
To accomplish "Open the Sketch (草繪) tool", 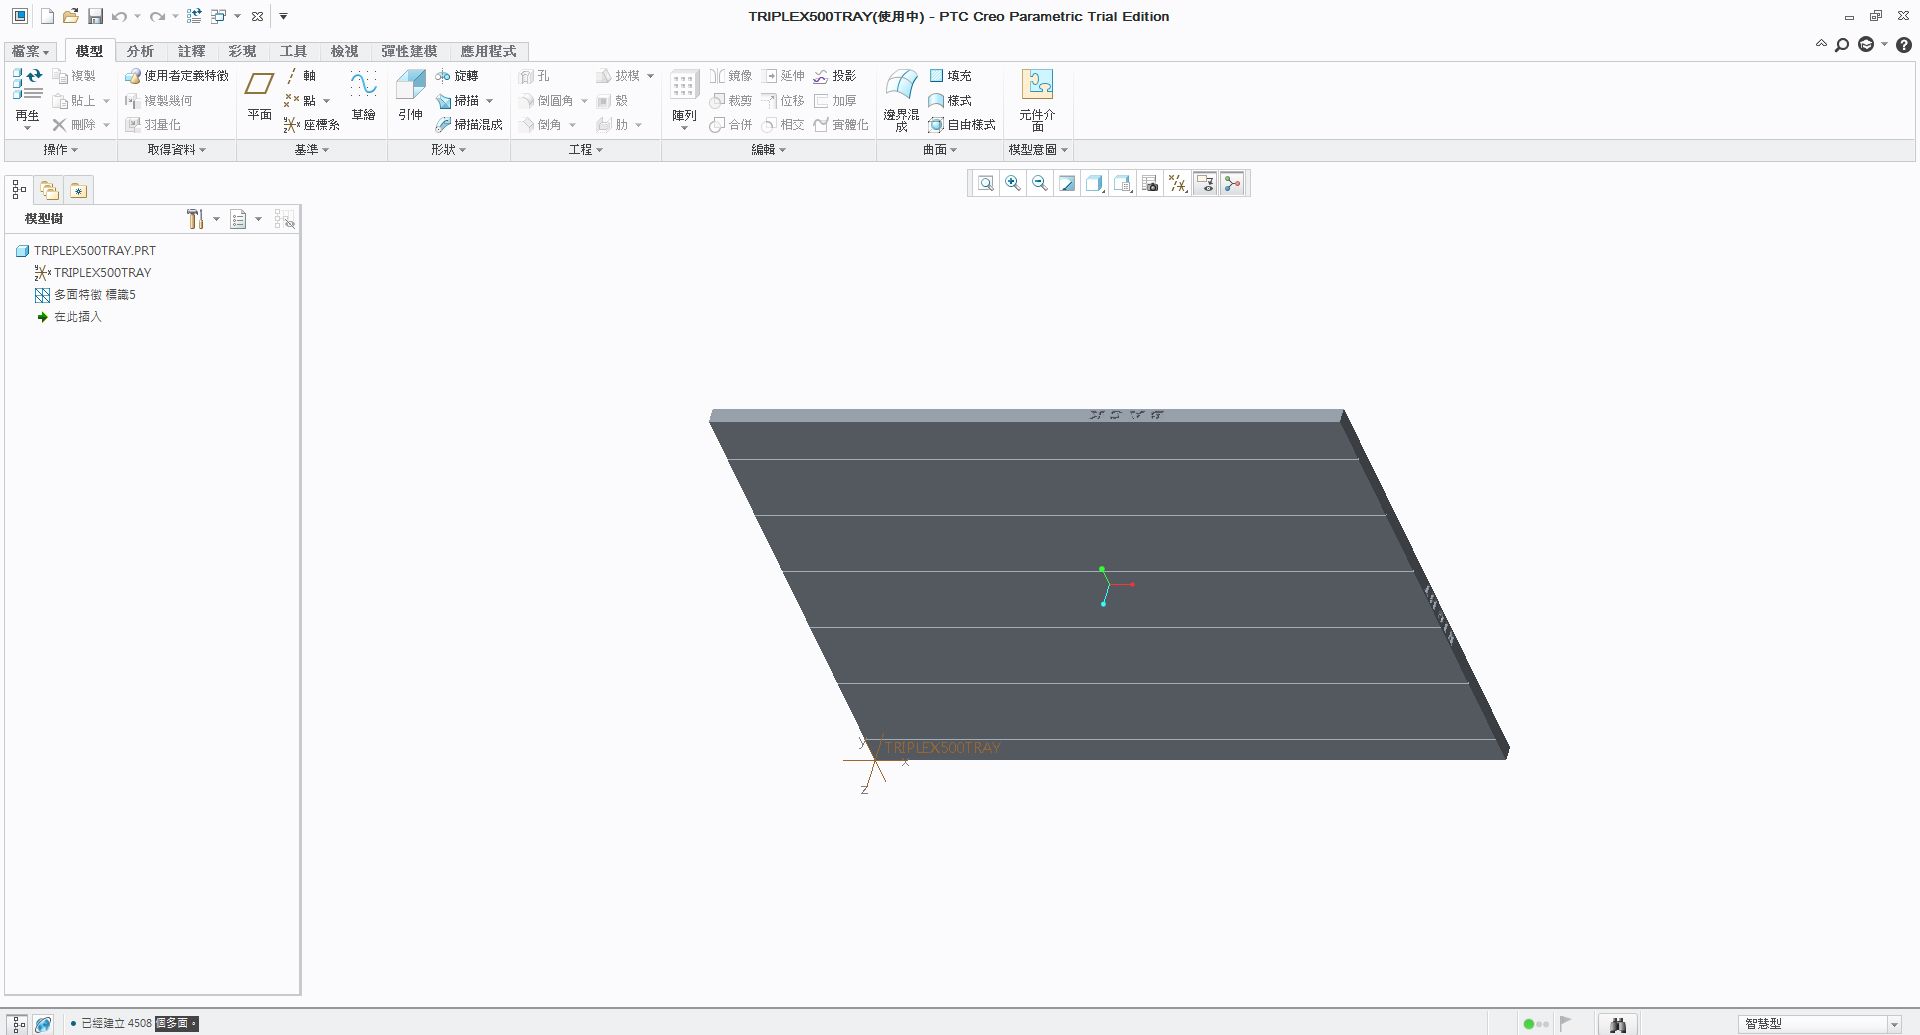I will 363,96.
